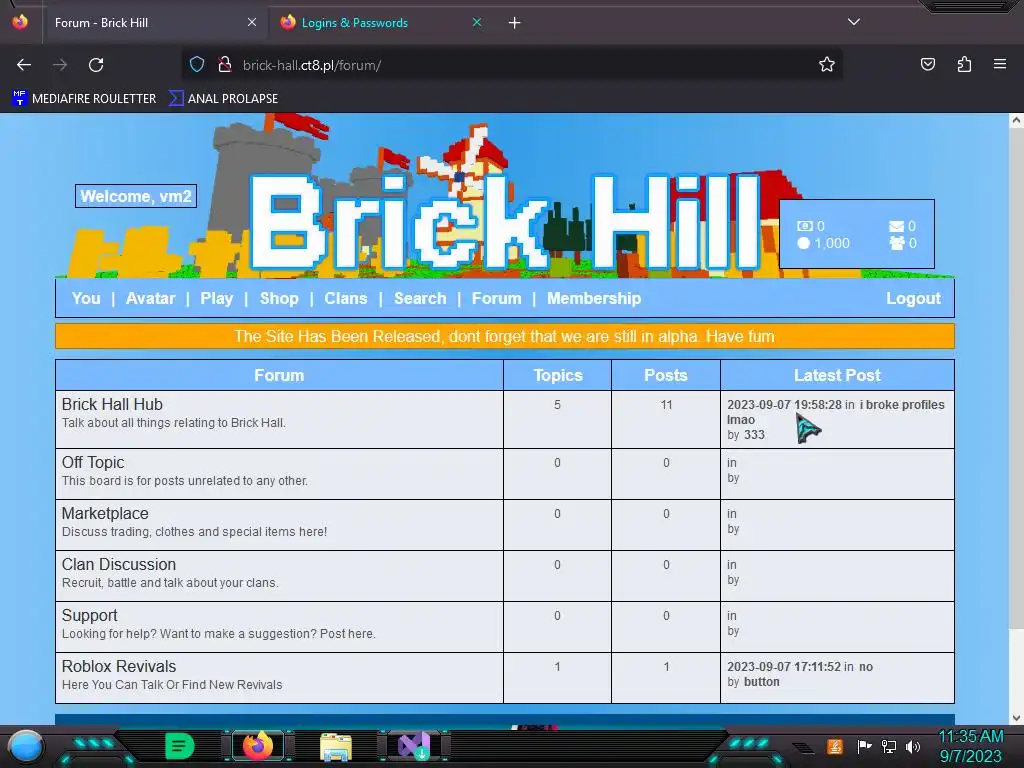Open the taskbar clock showing 11:35 AM
The height and width of the screenshot is (768, 1024).
(x=970, y=746)
